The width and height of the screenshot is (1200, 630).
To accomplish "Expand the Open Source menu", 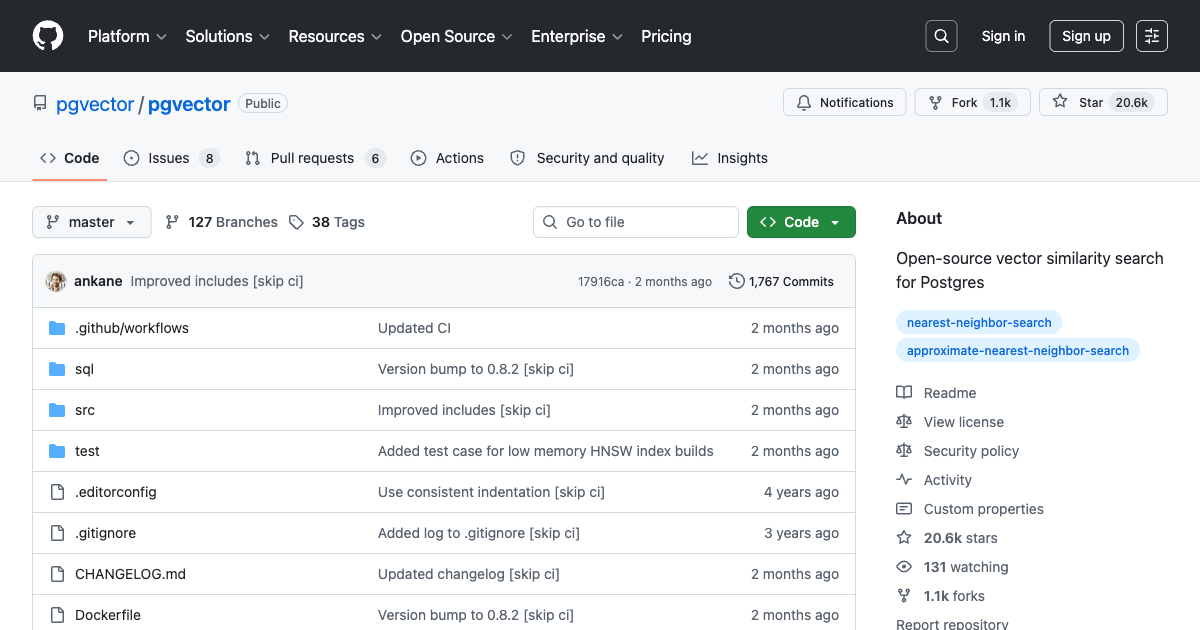I will (x=457, y=36).
